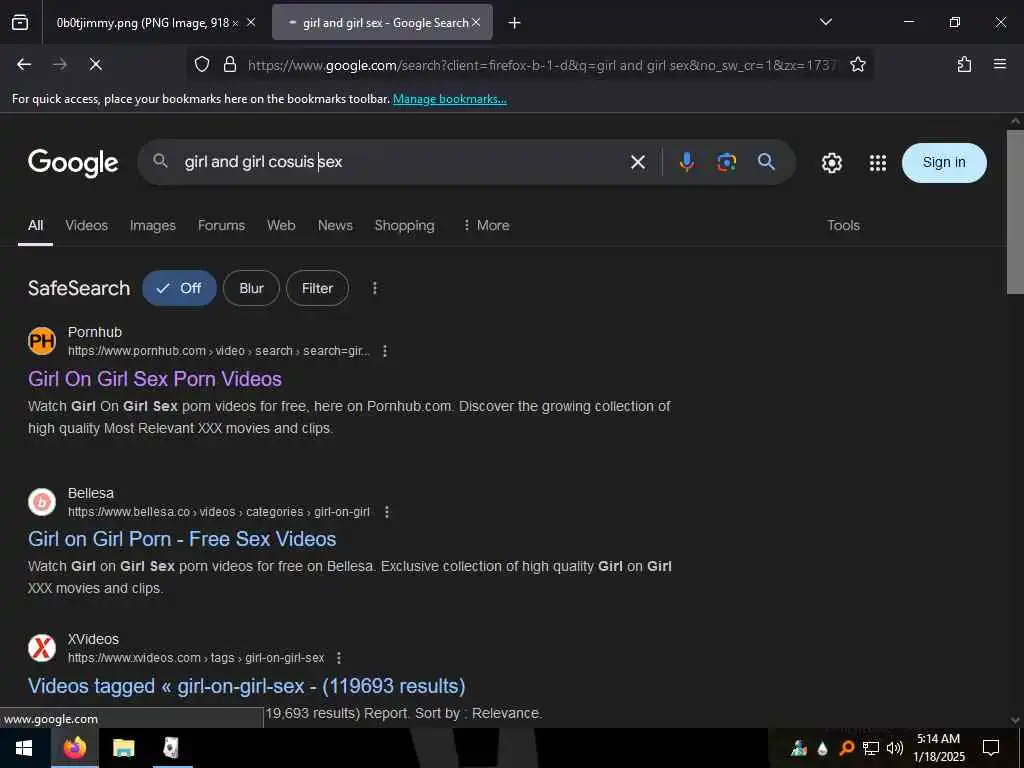Viewport: 1024px width, 768px height.
Task: Open the volume speaker tray icon
Action: coord(895,748)
